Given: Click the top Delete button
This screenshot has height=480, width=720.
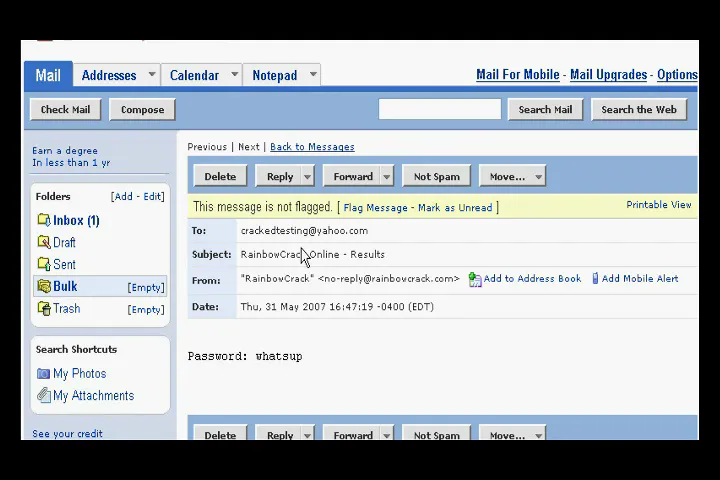Looking at the screenshot, I should point(220,176).
